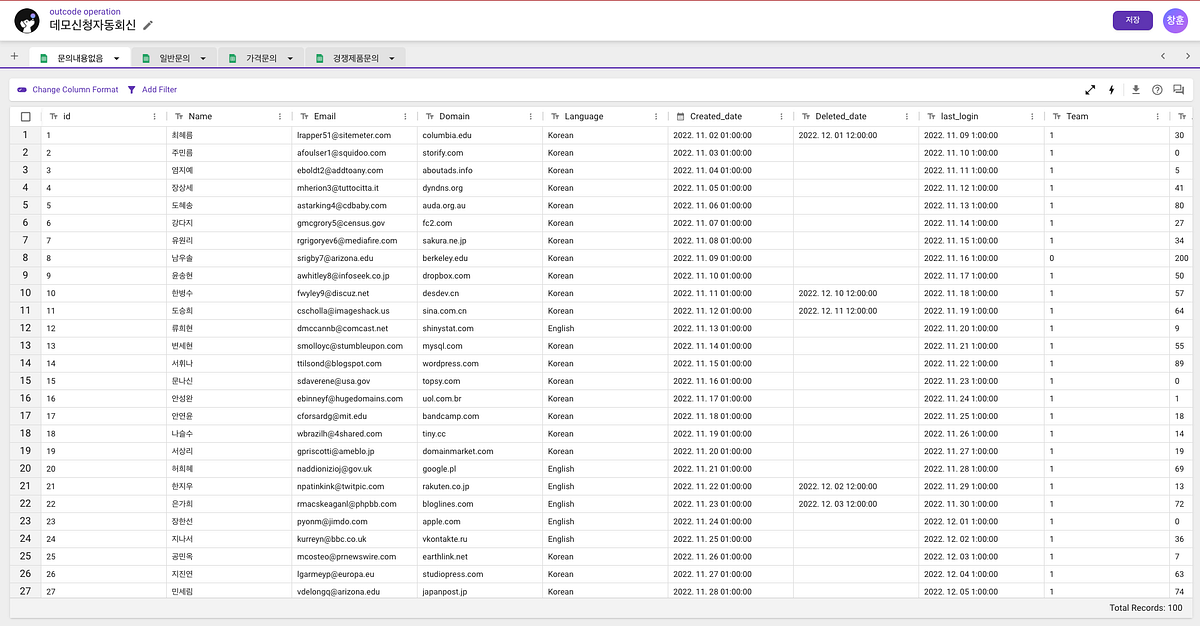Switch to the 경쟁제품문의 tab

(x=355, y=59)
